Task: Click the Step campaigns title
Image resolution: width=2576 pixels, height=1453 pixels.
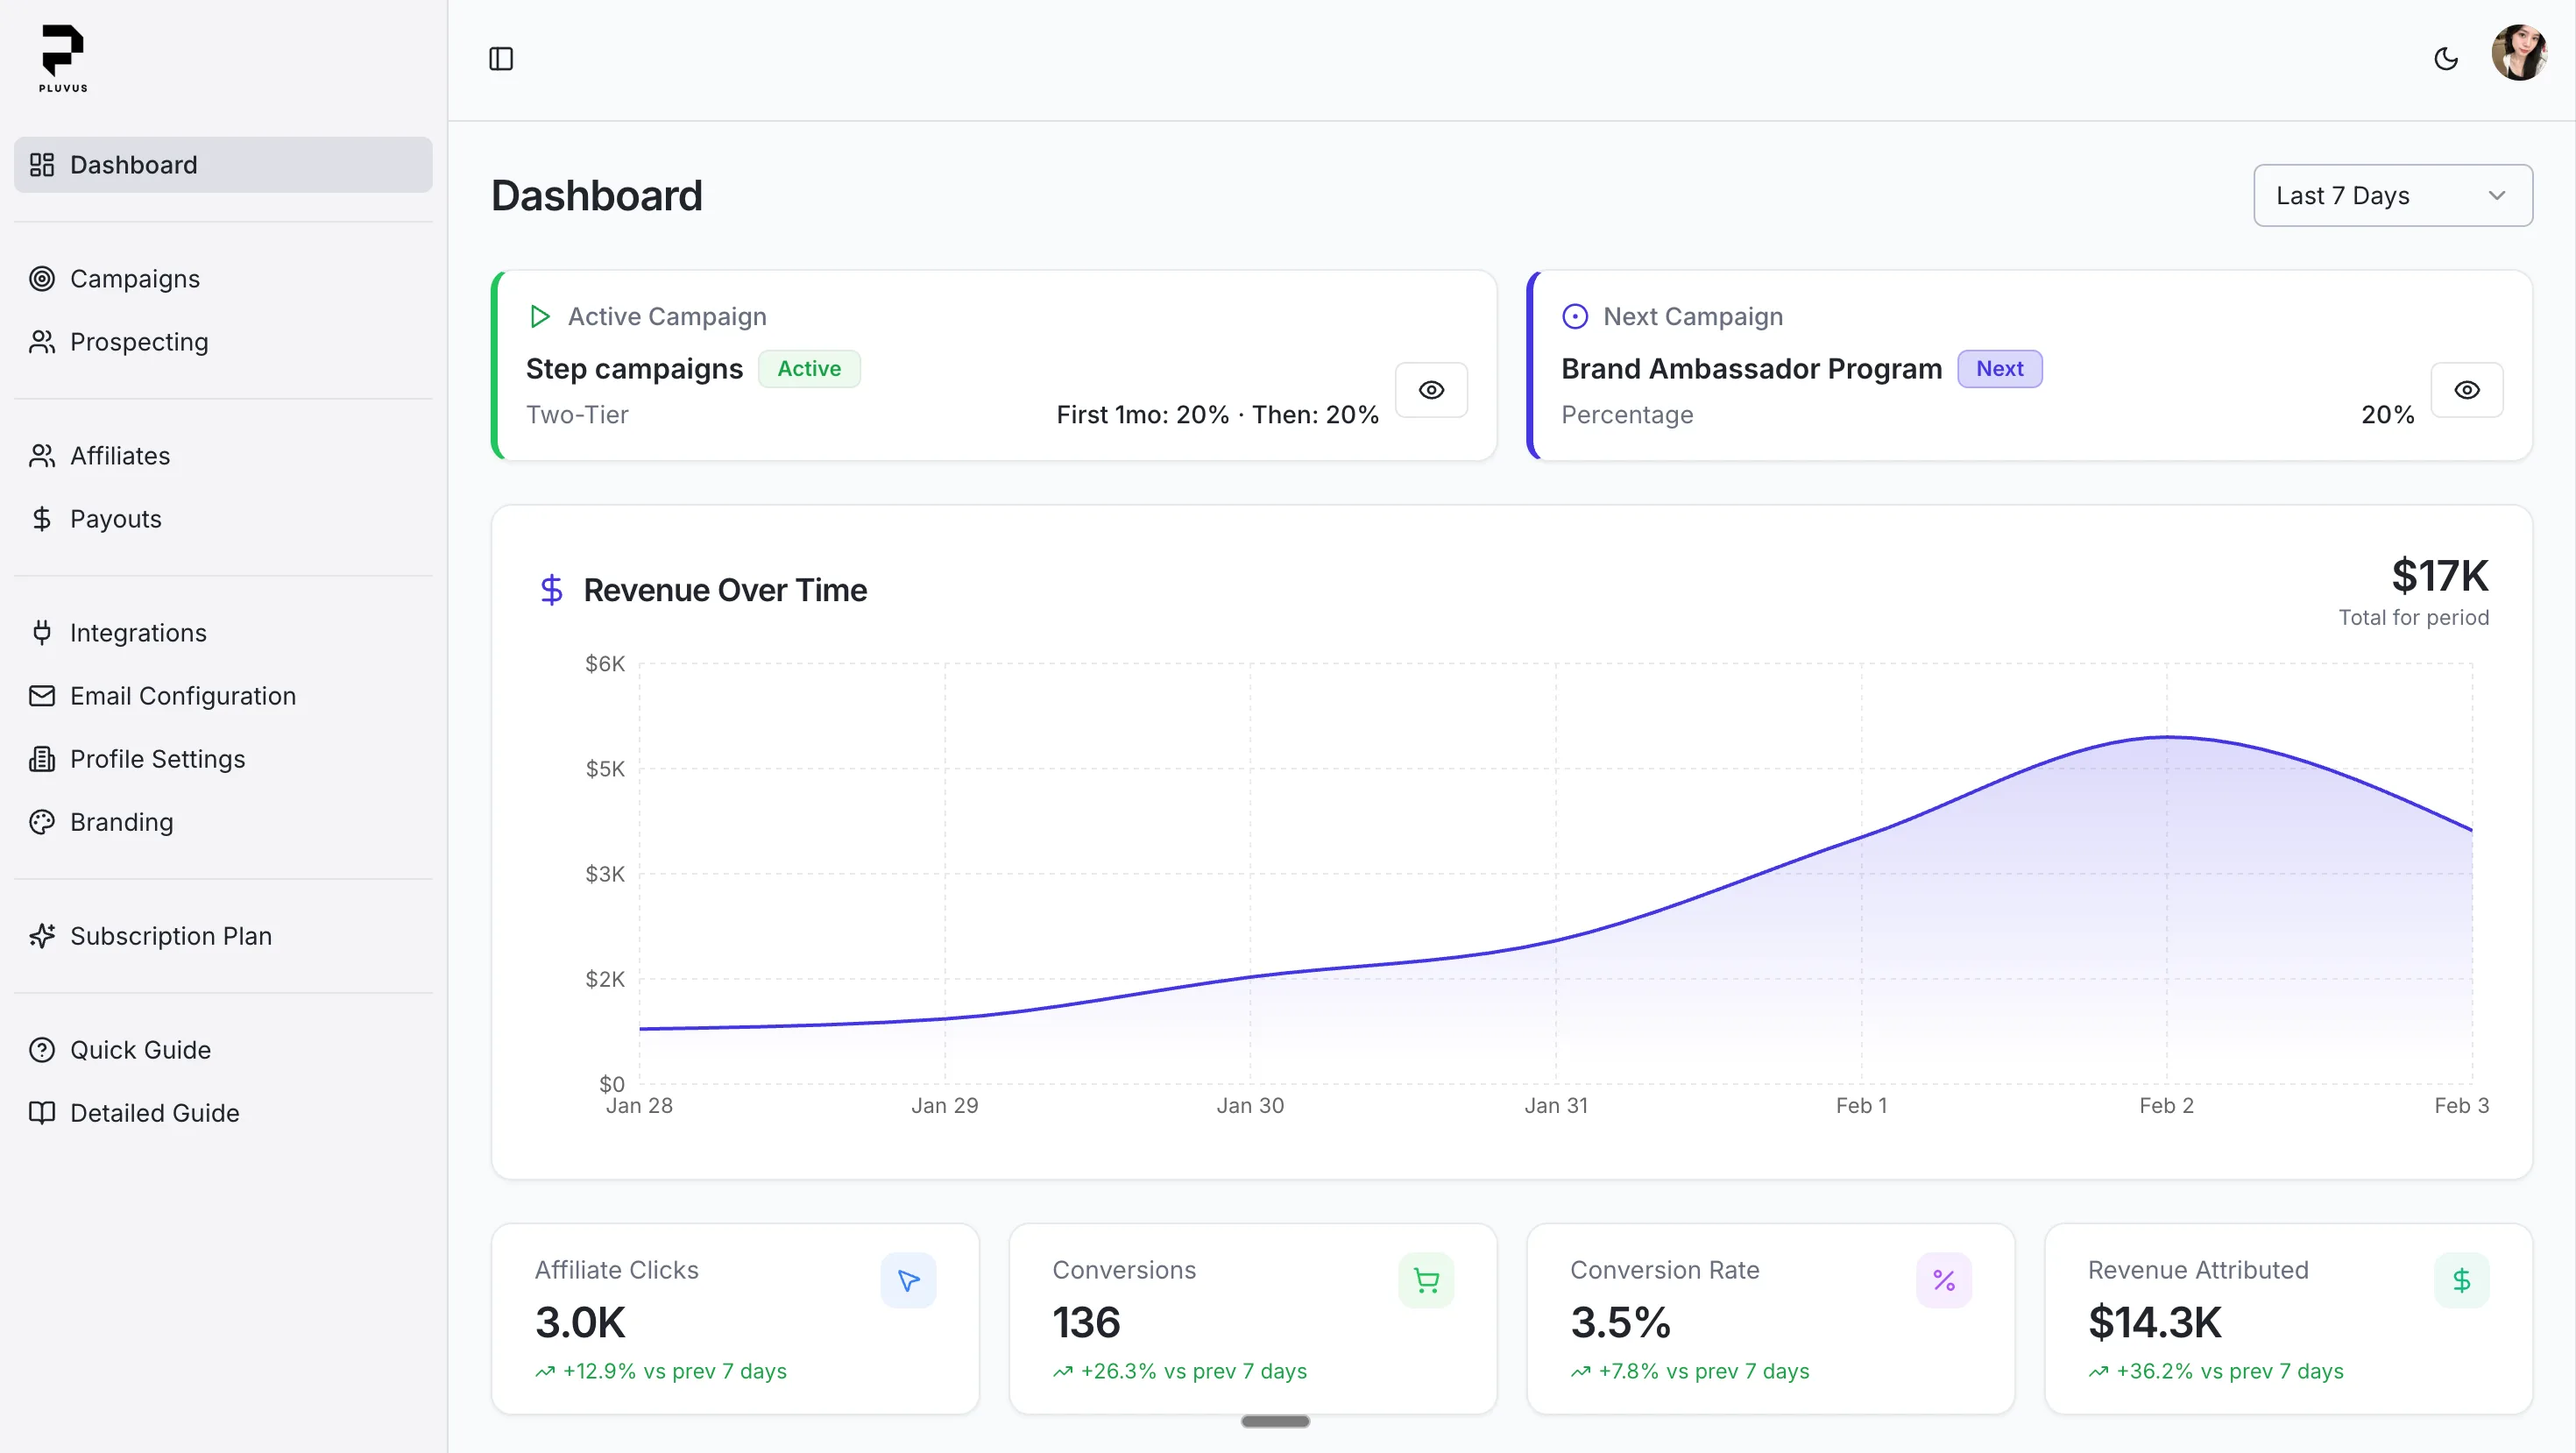Action: (x=634, y=369)
